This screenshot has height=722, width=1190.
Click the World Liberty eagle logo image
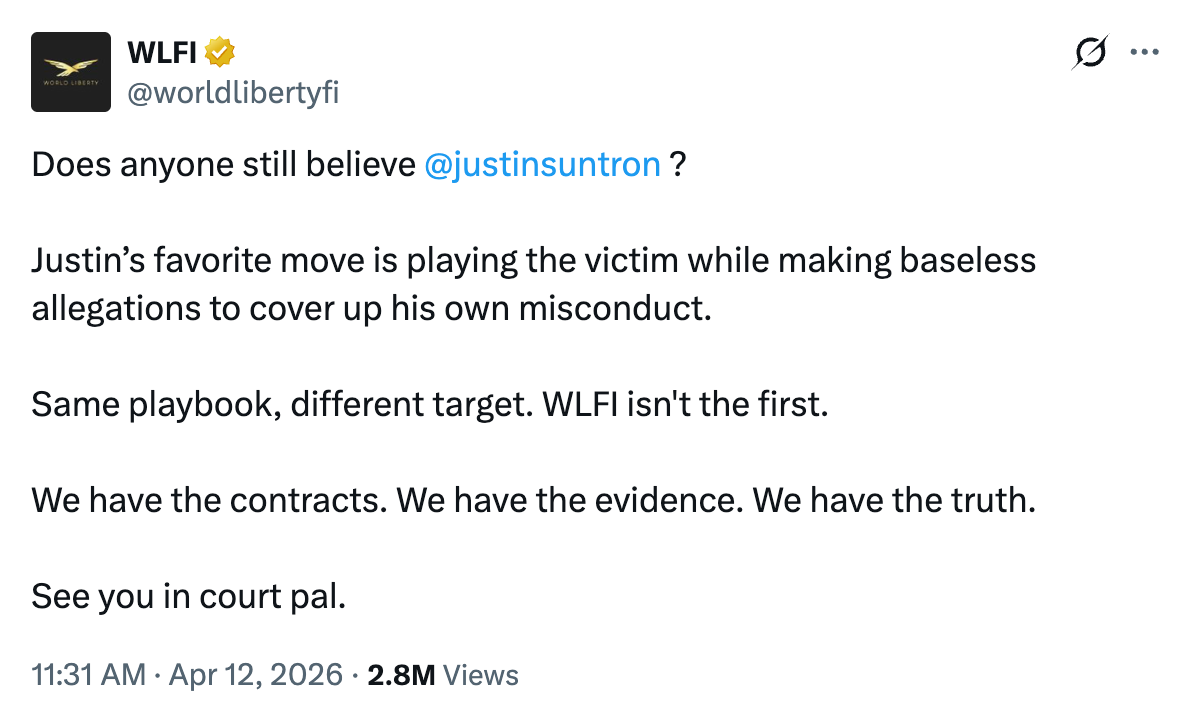71,71
